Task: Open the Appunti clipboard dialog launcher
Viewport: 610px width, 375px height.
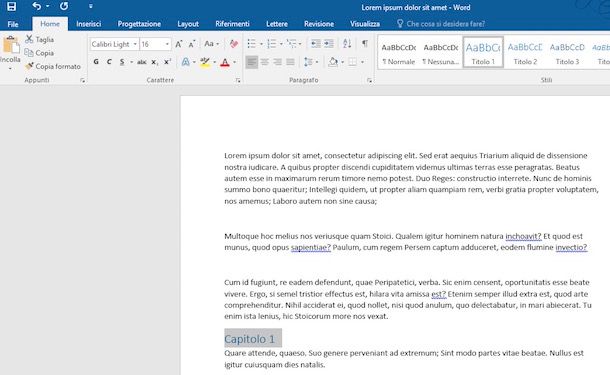Action: click(82, 81)
